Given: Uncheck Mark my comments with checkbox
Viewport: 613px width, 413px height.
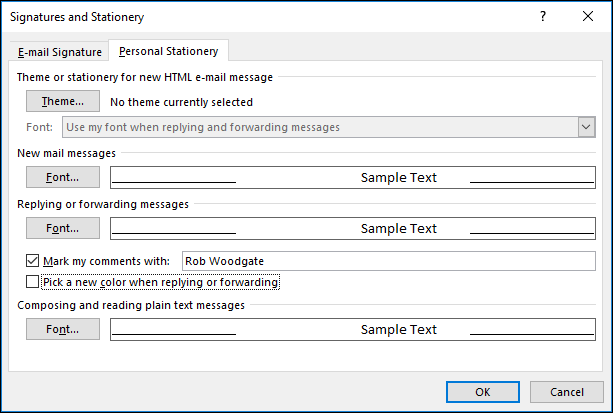Looking at the screenshot, I should tap(33, 262).
